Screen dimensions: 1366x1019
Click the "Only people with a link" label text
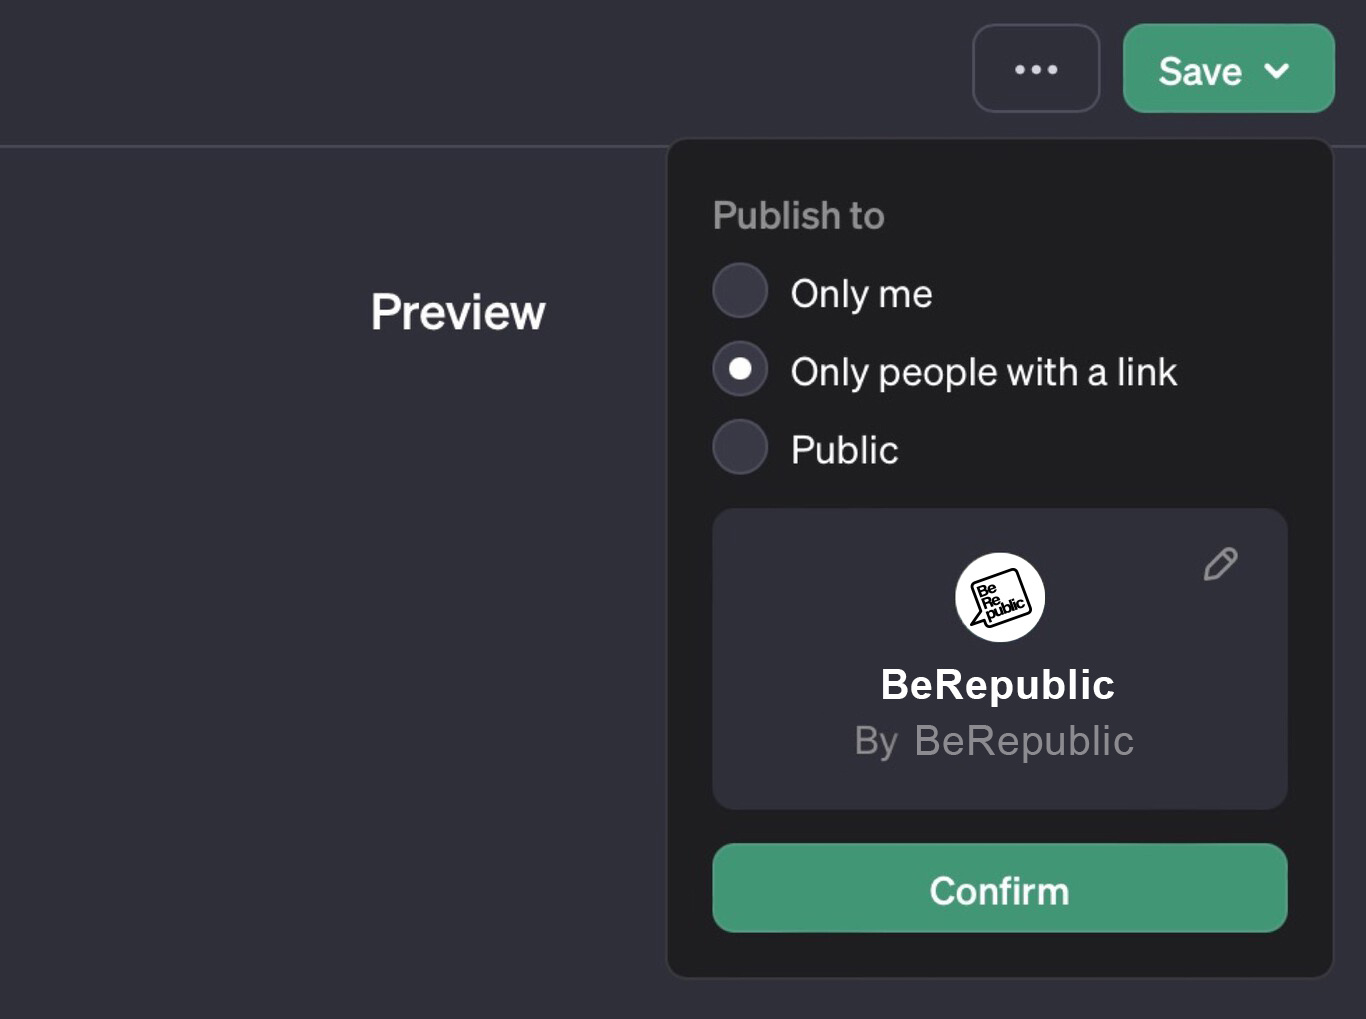[x=983, y=372]
